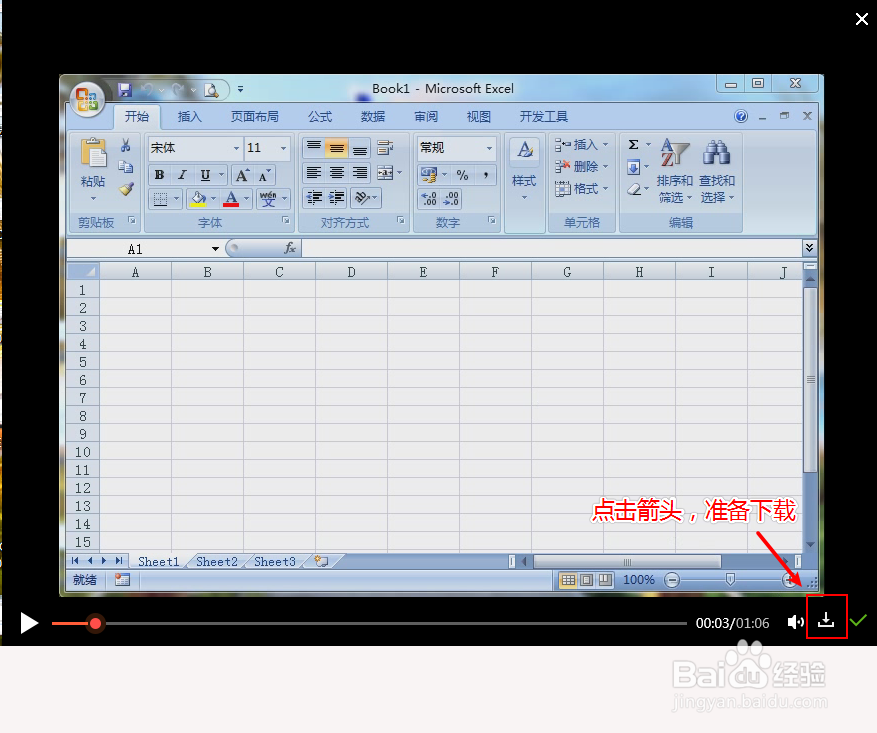Toggle center text alignment
This screenshot has width=877, height=733.
click(337, 173)
